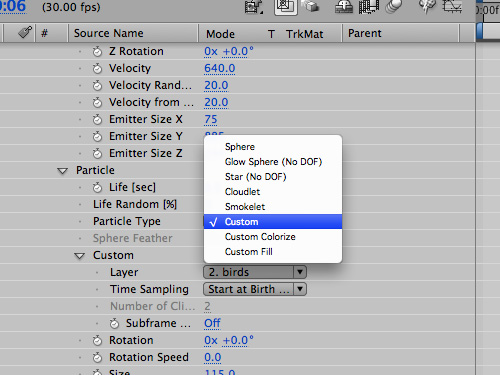Toggle stopwatch on the Rotation row under Custom
The image size is (500, 375).
coord(97,341)
